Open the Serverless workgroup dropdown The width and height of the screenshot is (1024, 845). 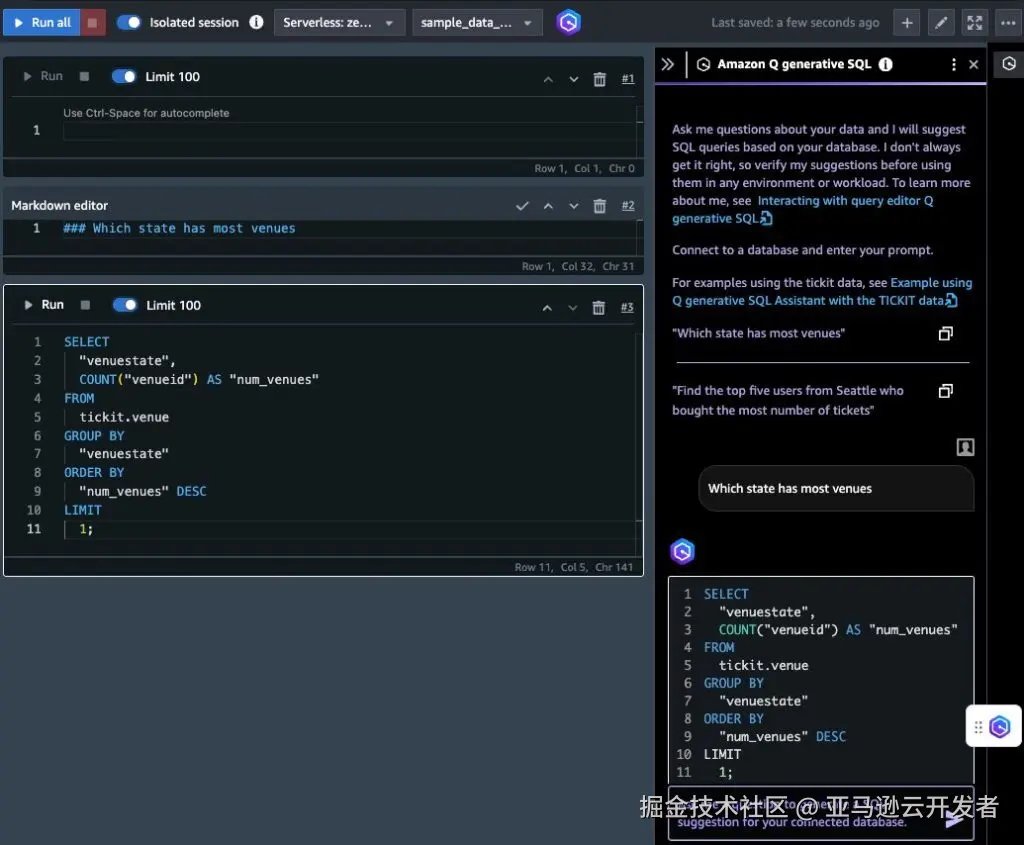coord(339,22)
